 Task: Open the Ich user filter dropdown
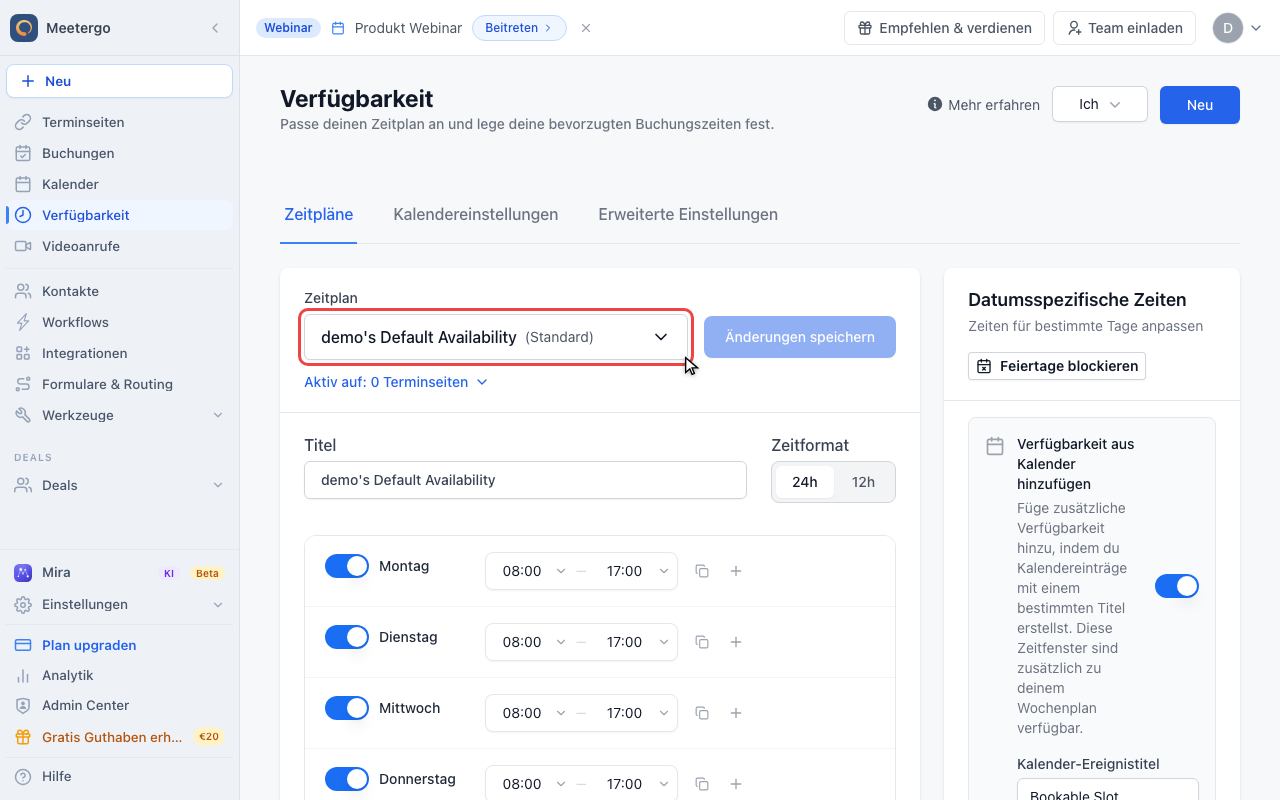click(x=1100, y=104)
